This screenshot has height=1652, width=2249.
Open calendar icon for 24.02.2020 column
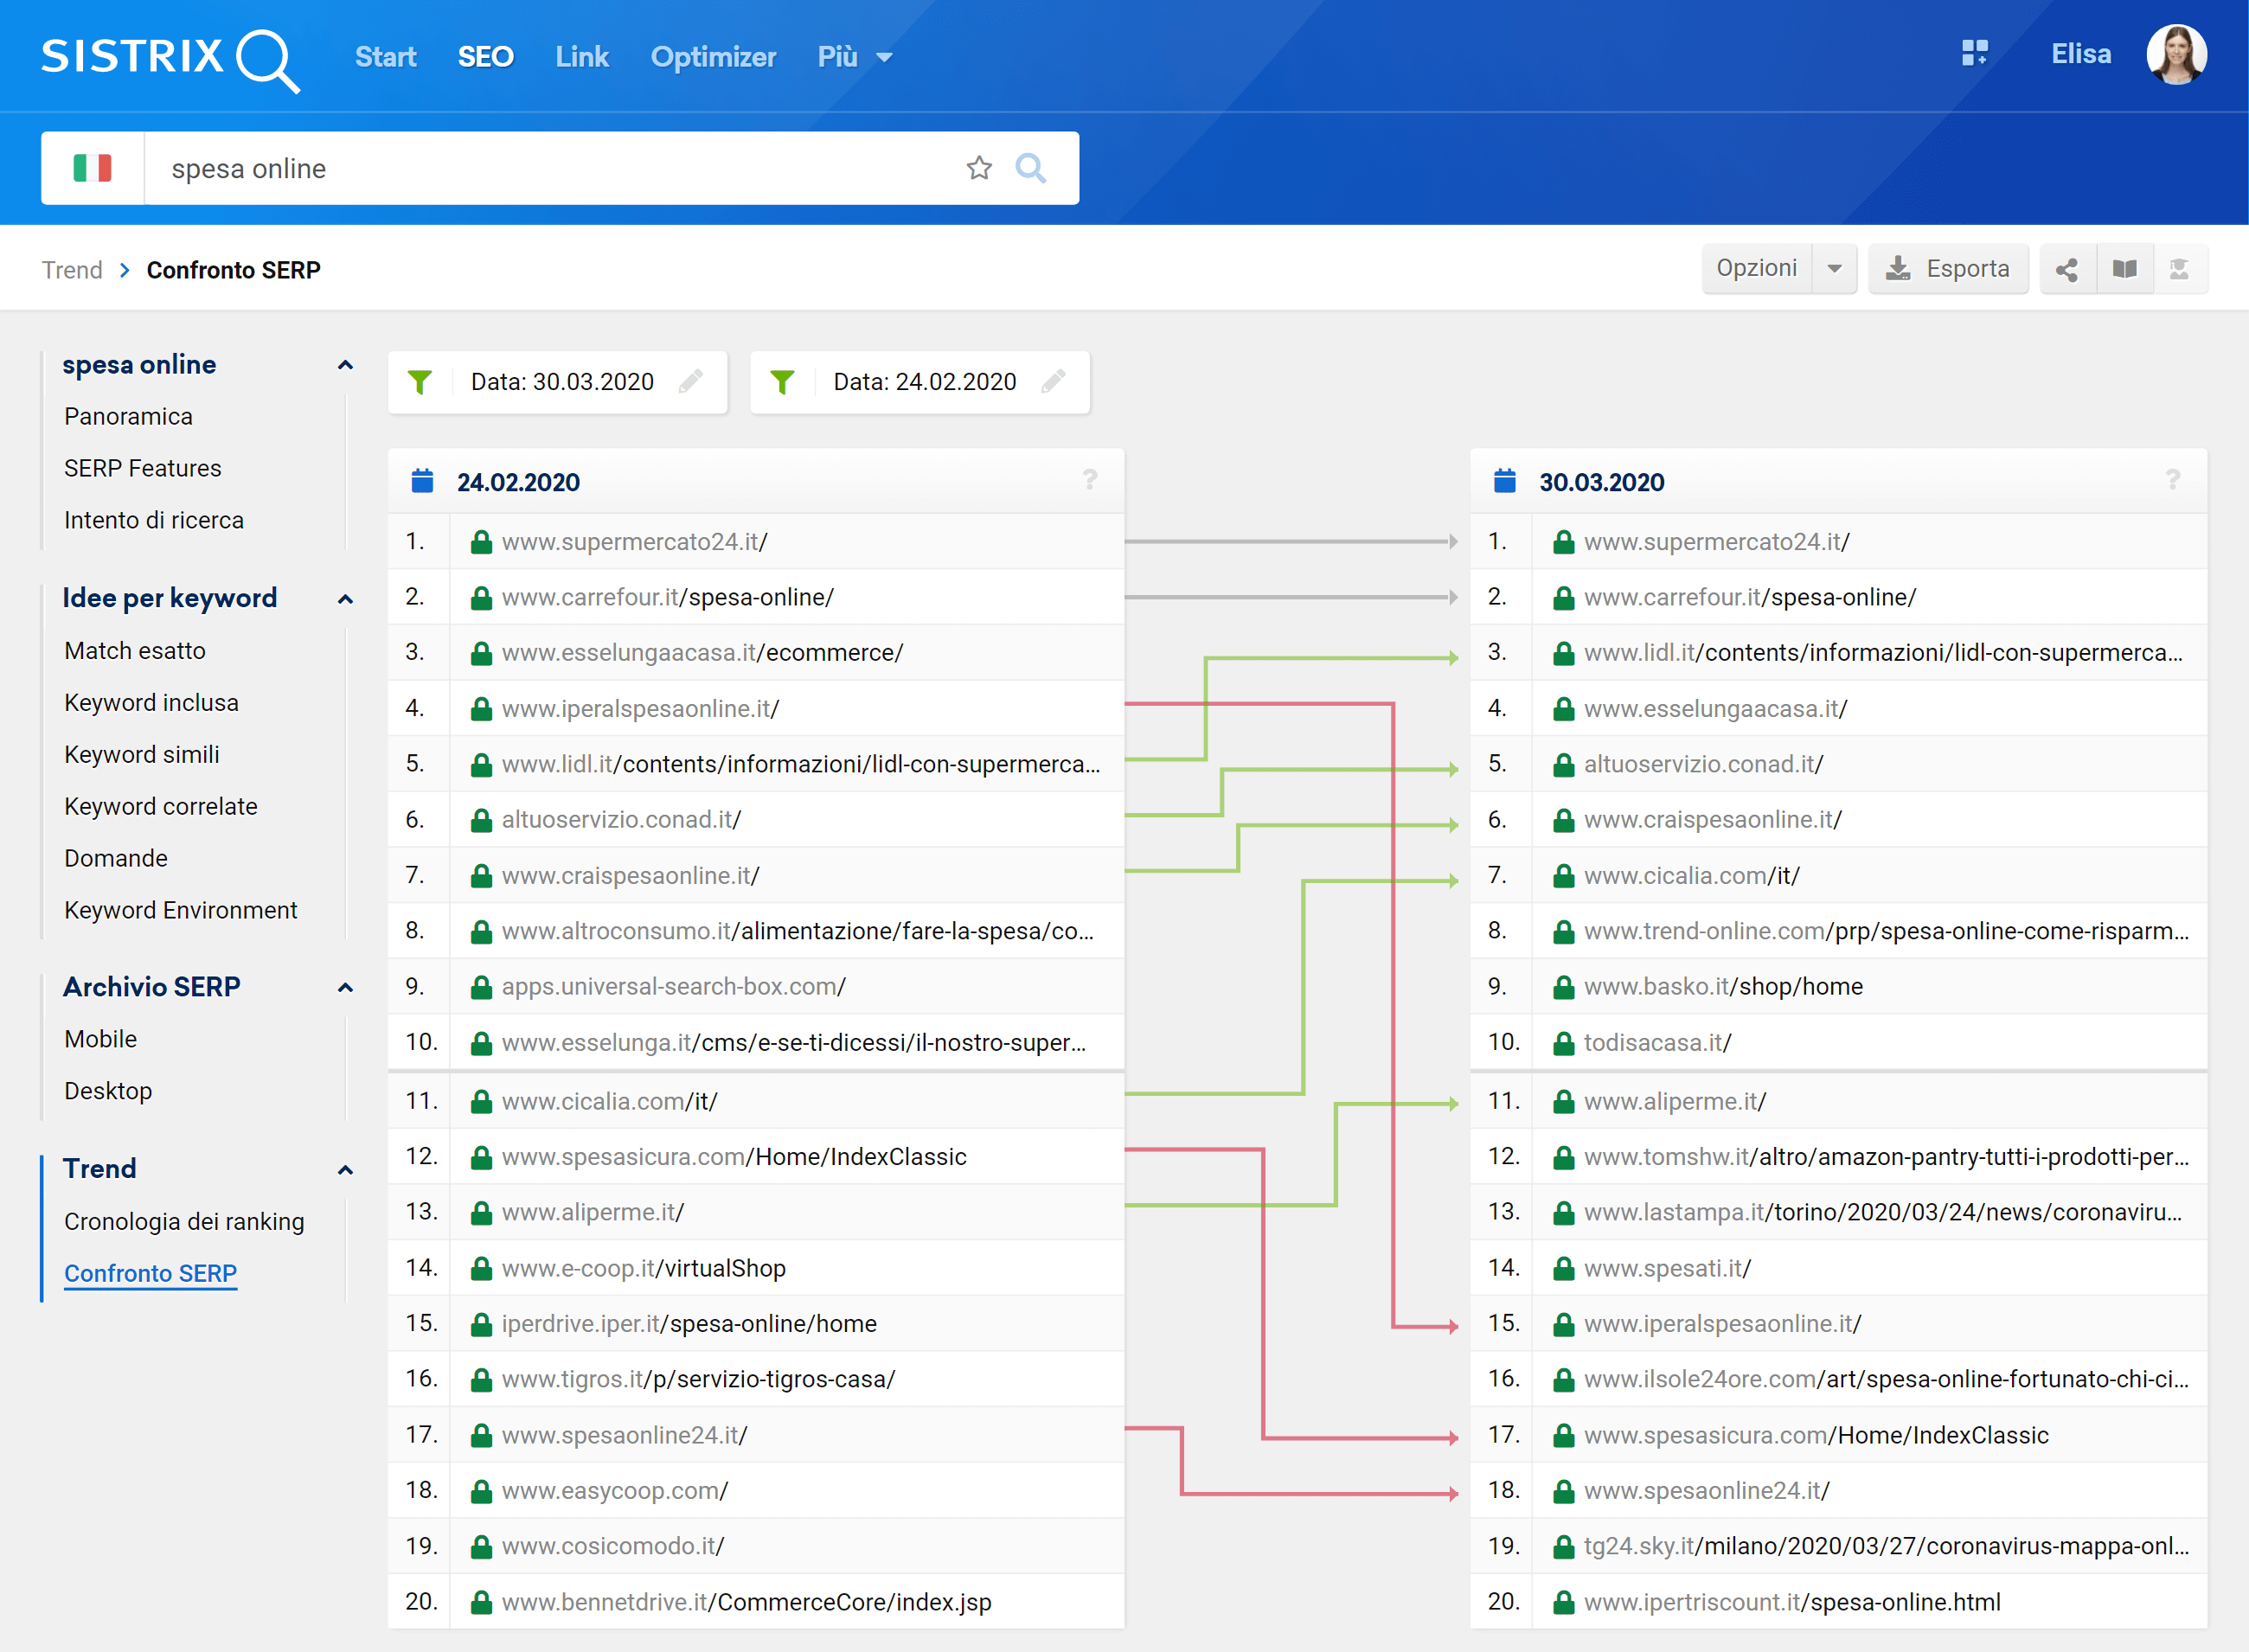[x=422, y=481]
